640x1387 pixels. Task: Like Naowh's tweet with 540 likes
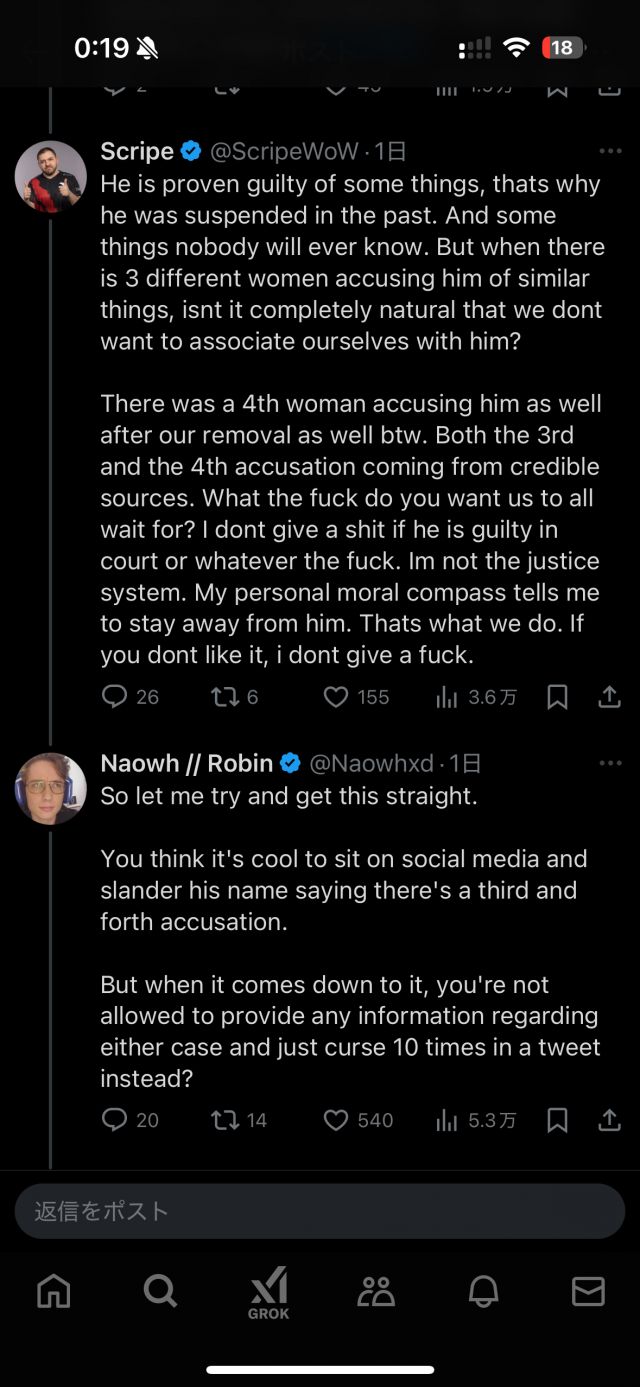pyautogui.click(x=337, y=1120)
